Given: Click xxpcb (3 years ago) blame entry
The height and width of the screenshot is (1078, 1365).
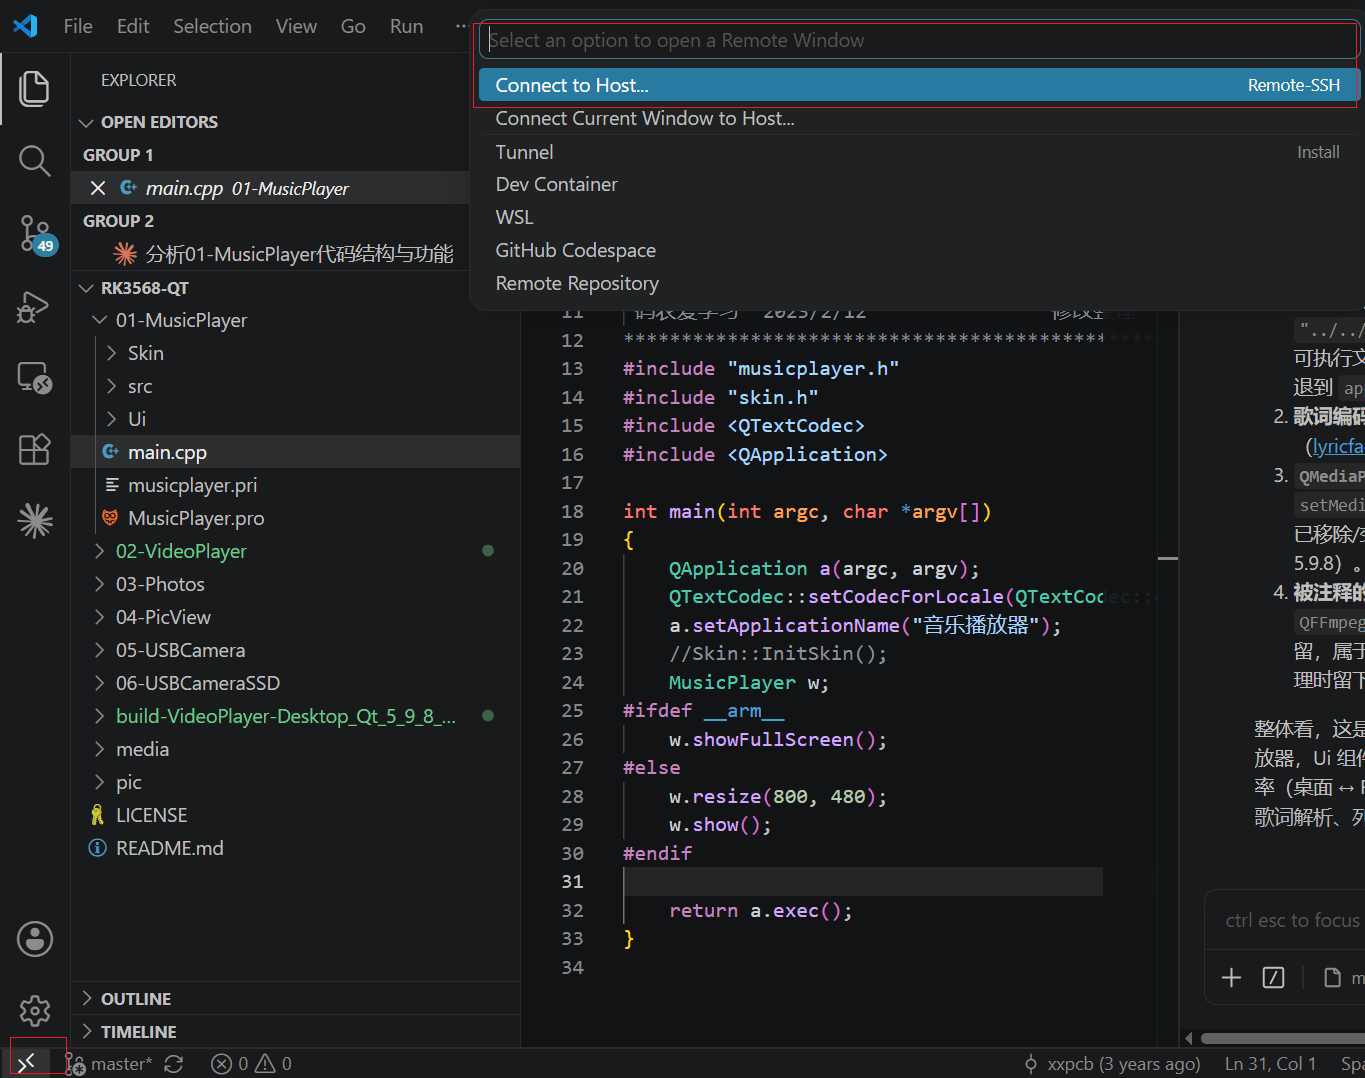Looking at the screenshot, I should [x=1112, y=1064].
